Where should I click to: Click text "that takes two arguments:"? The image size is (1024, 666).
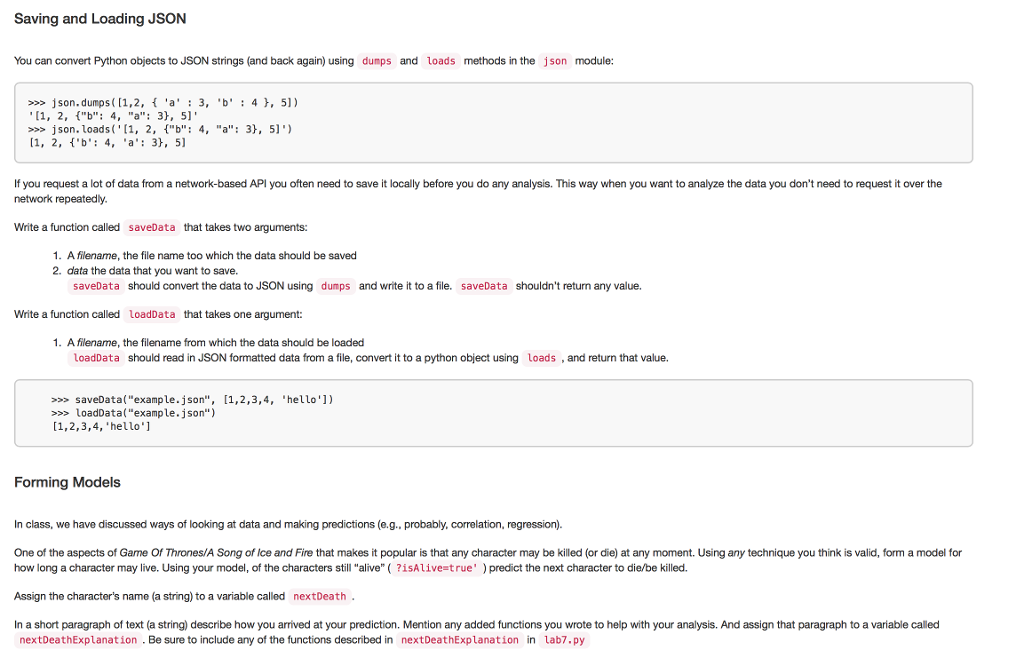point(246,227)
